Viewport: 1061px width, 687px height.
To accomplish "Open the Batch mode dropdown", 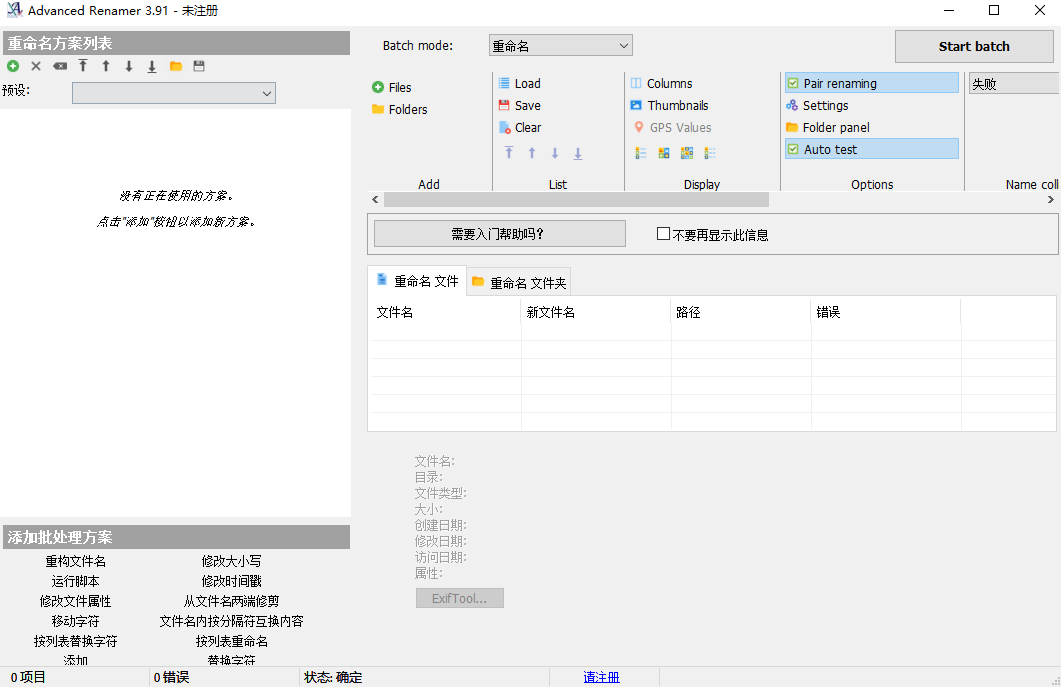I will [x=560, y=45].
